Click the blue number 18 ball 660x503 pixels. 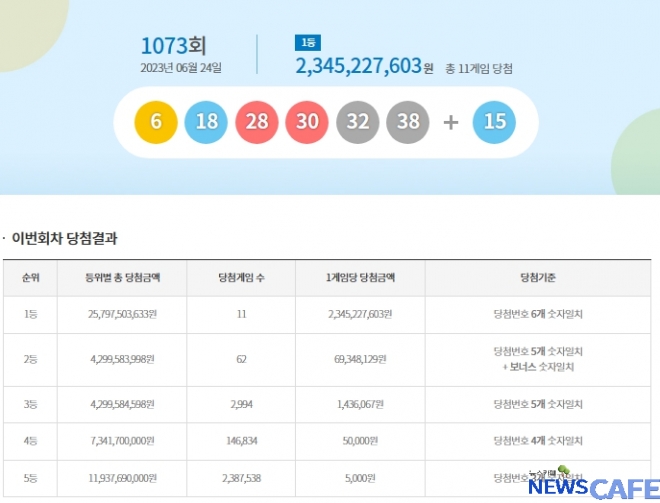206,122
